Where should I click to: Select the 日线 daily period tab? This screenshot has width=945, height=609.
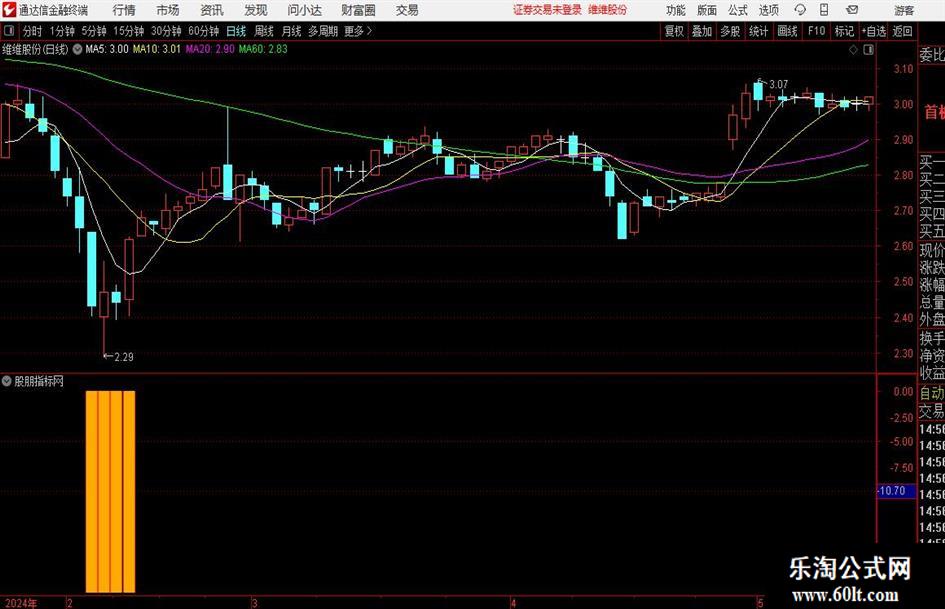236,31
